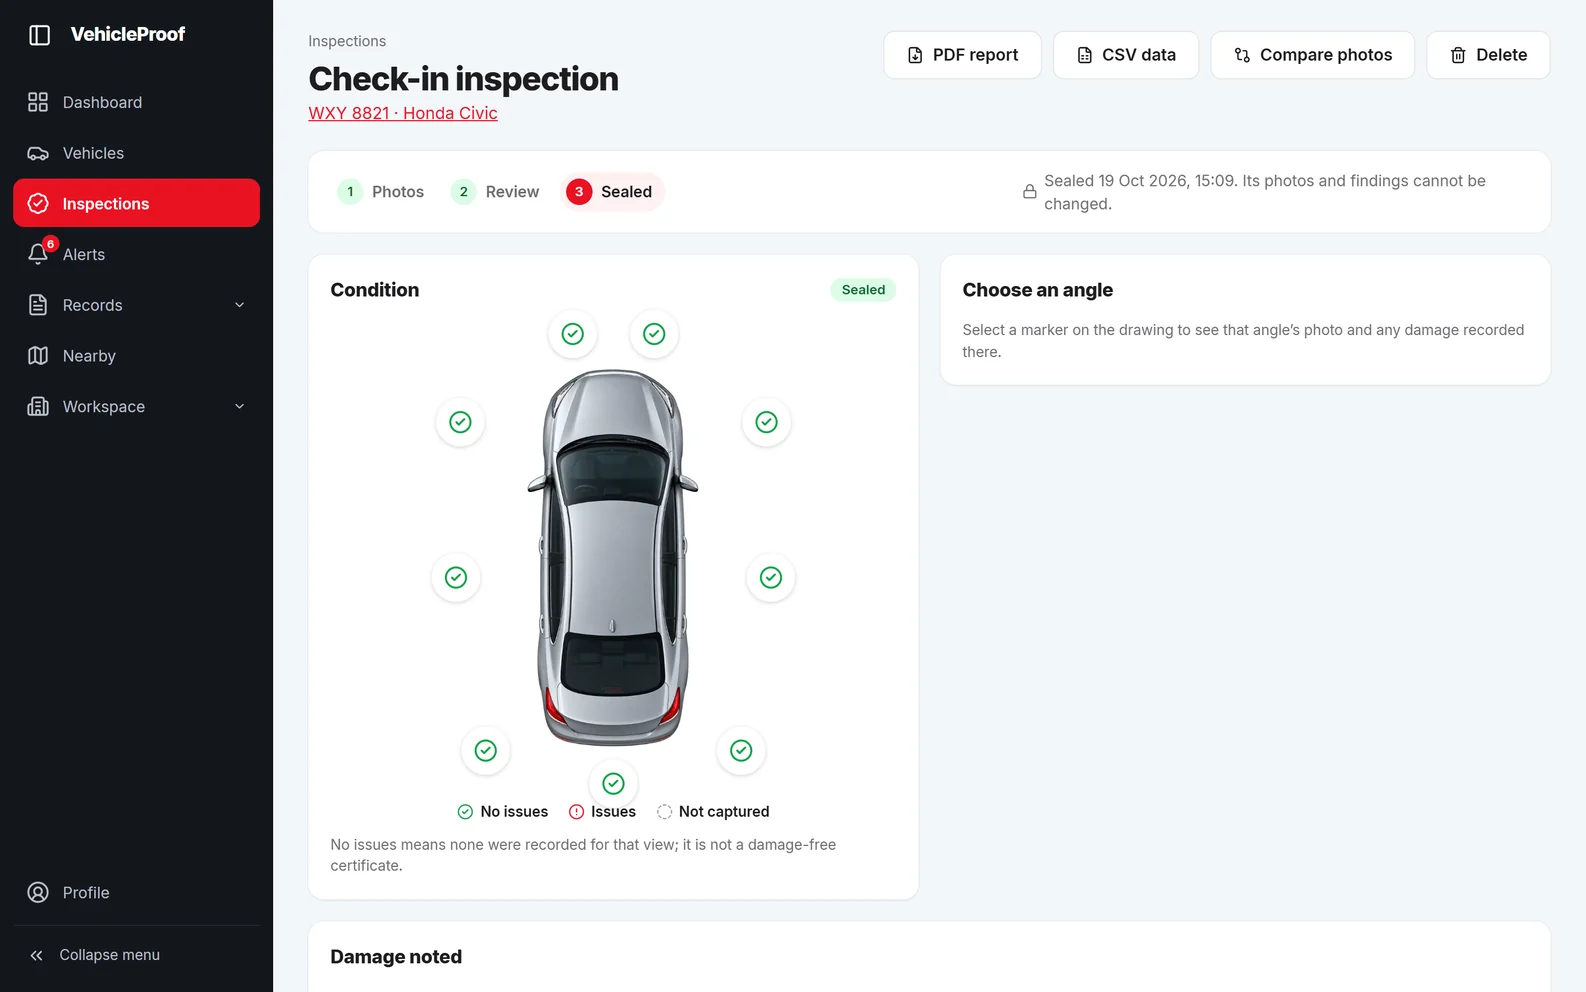The height and width of the screenshot is (992, 1586).
Task: Delete this inspection
Action: [x=1488, y=55]
